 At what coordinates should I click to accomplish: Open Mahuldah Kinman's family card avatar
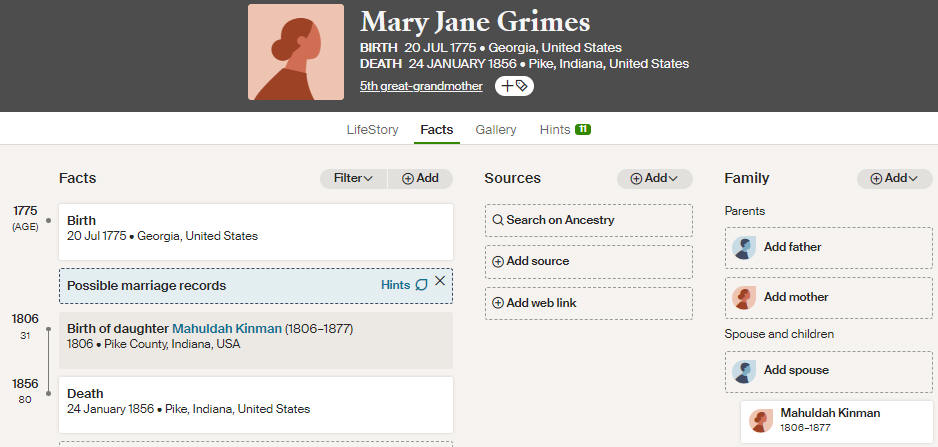(761, 421)
